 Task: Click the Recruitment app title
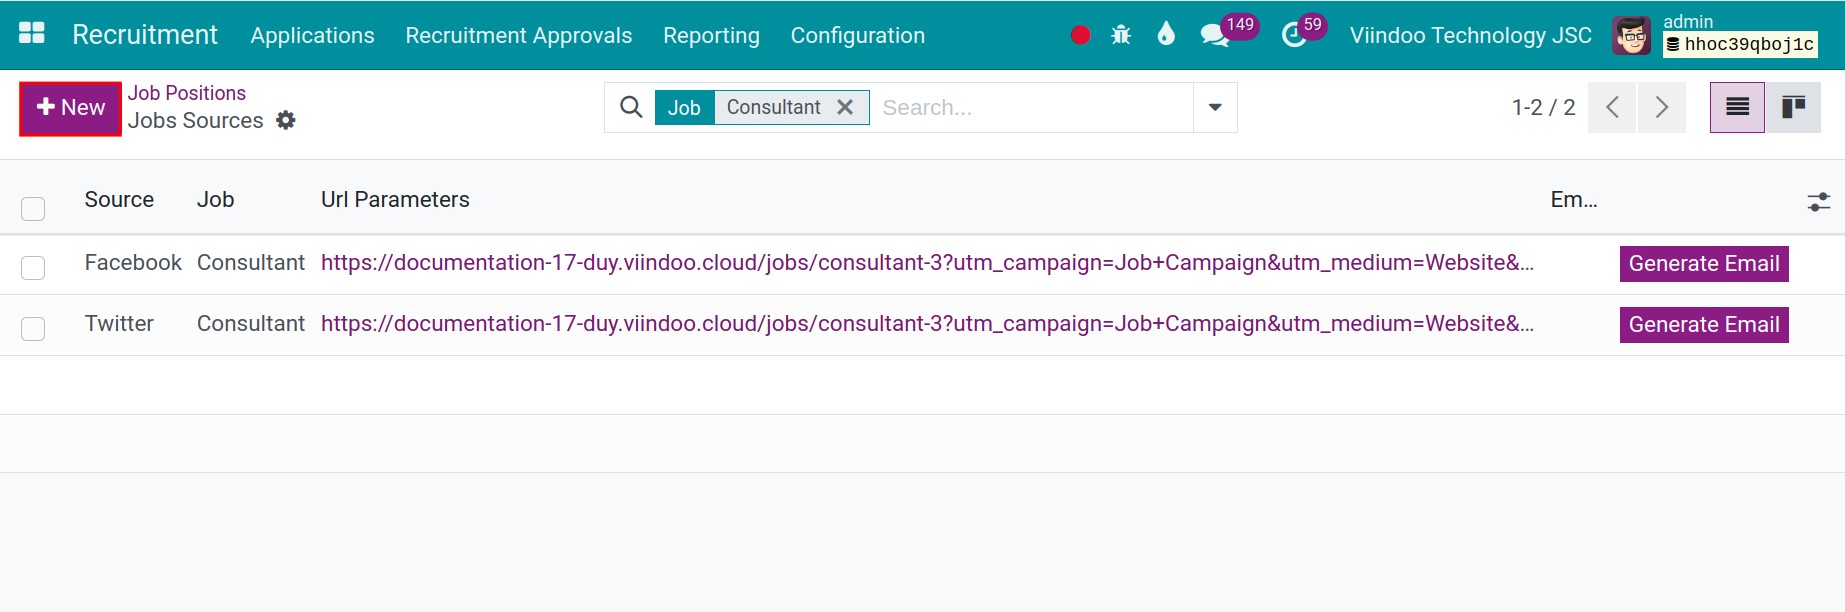point(145,34)
